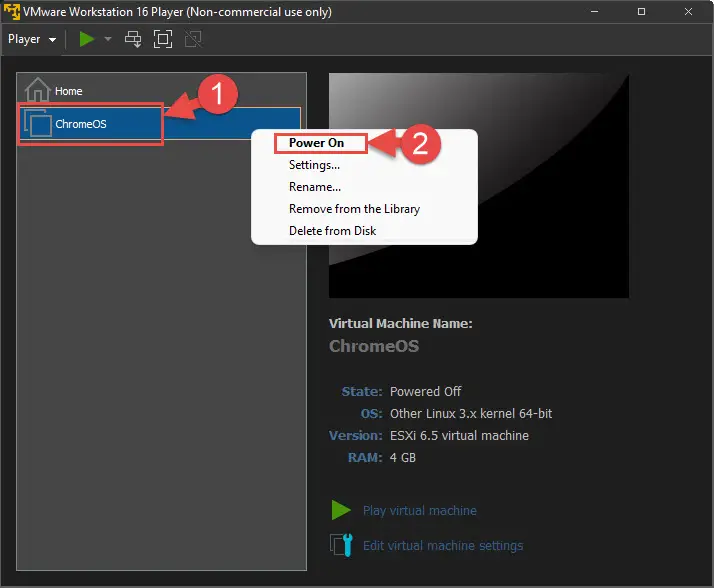Click green play icon beside Play virtual machine
The width and height of the screenshot is (714, 588).
[341, 510]
